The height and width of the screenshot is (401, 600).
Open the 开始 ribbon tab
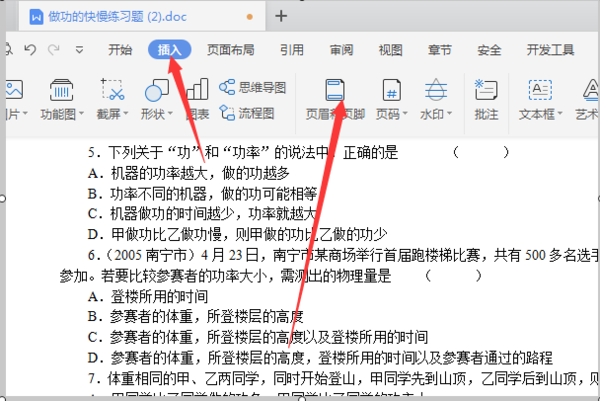click(x=120, y=50)
